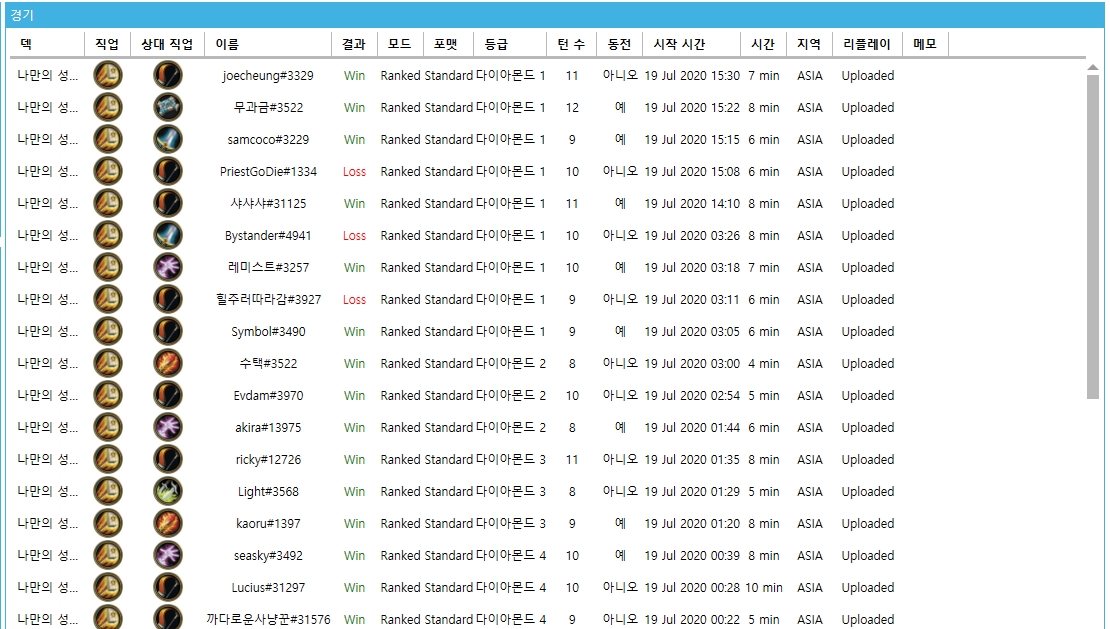Click the vertical scrollbar thumb
The height and width of the screenshot is (629, 1110).
1092,236
